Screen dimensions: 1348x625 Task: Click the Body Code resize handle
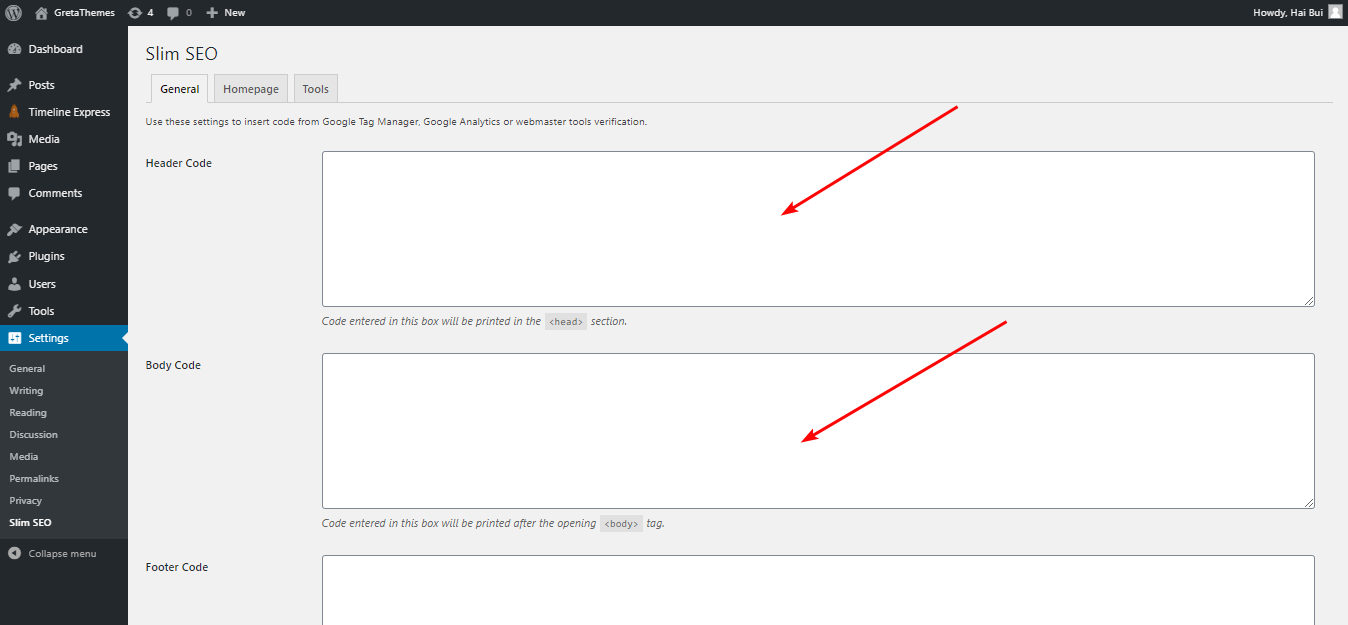[x=1309, y=503]
